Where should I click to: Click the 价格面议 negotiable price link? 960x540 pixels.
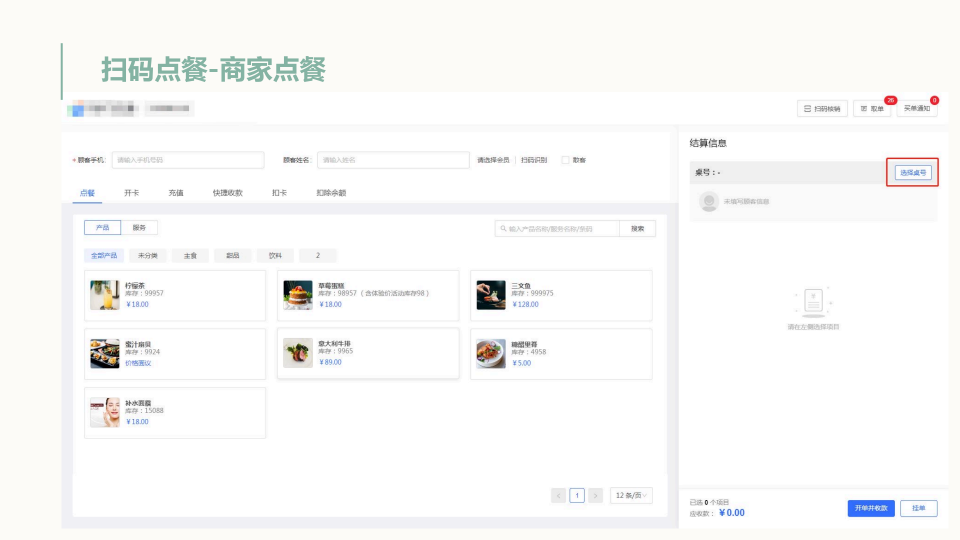point(138,363)
